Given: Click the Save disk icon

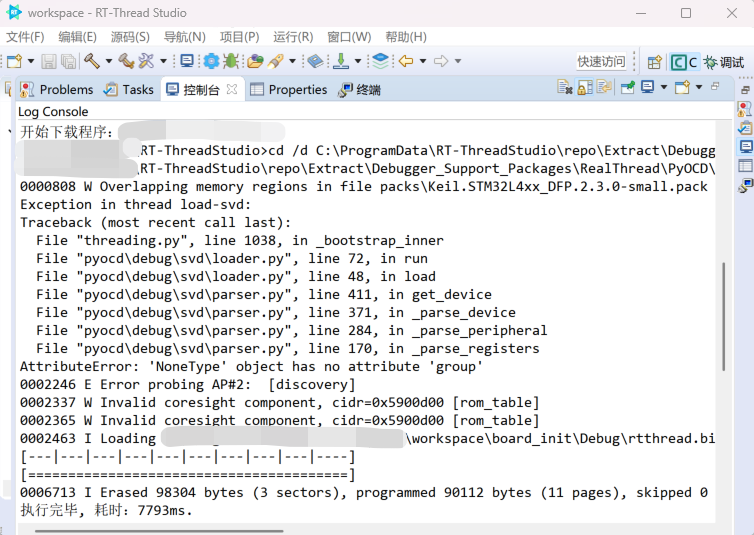Looking at the screenshot, I should pos(49,61).
